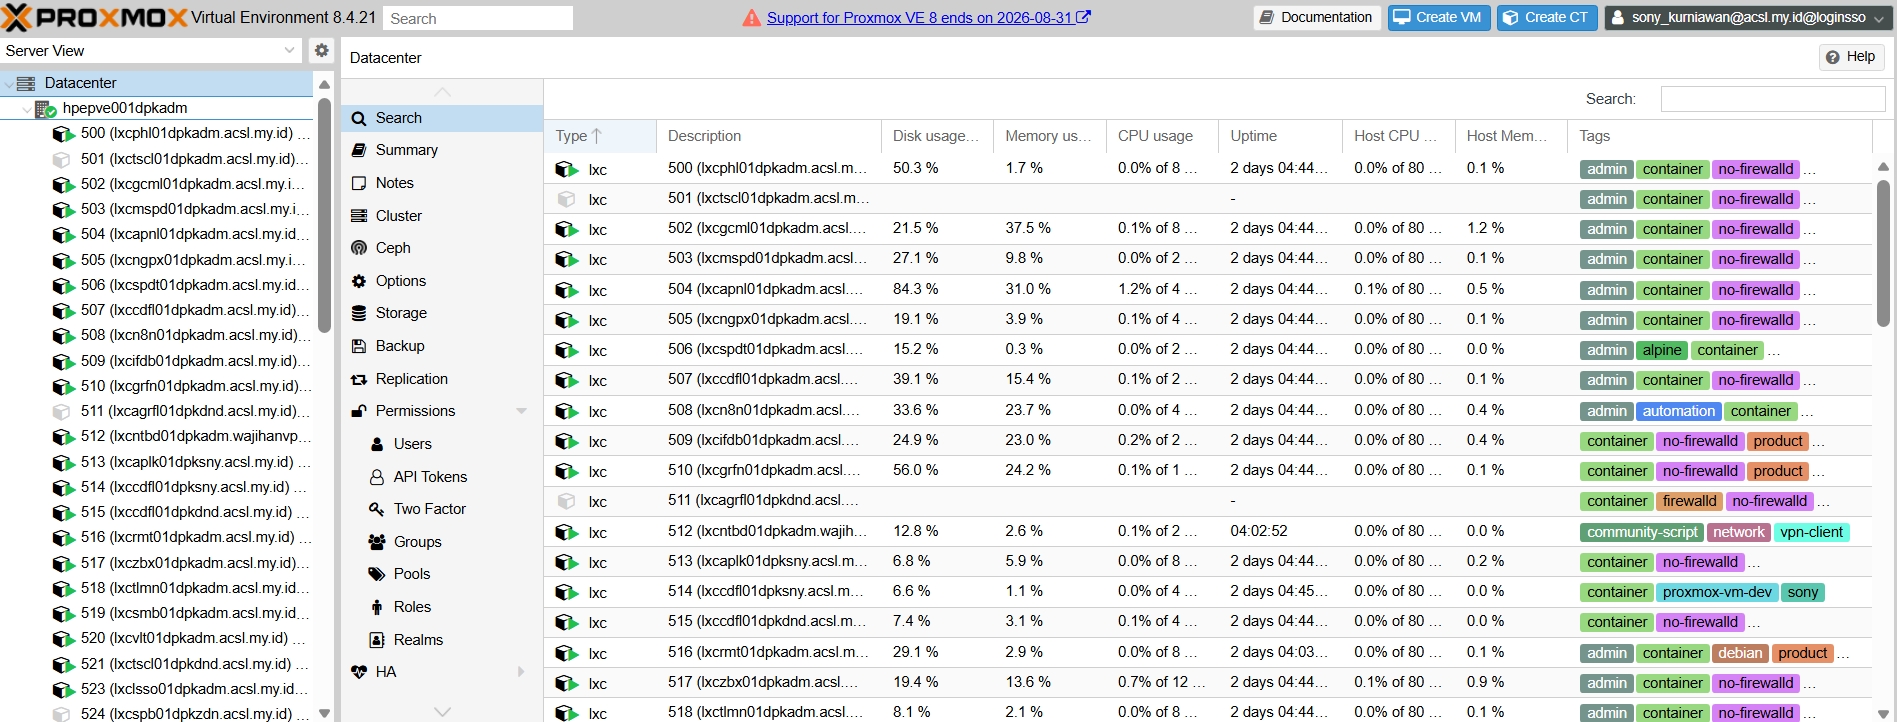The width and height of the screenshot is (1897, 722).
Task: Expand the HA submenu
Action: [521, 672]
